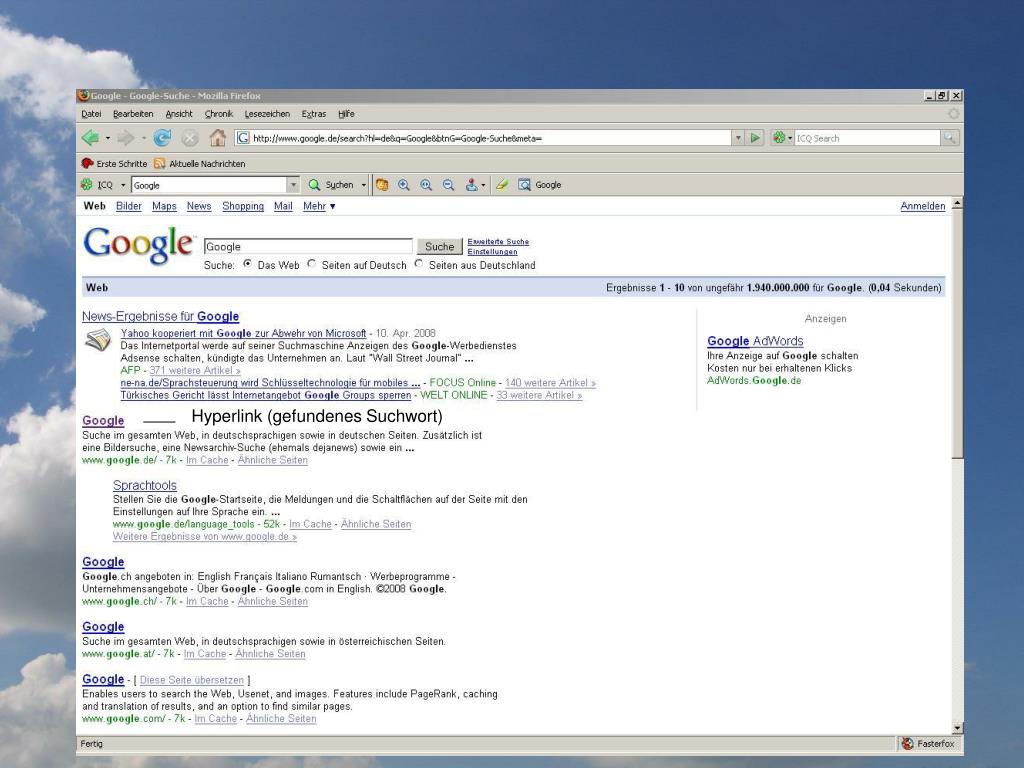Open the Maps link on Google
1024x768 pixels.
pos(164,206)
